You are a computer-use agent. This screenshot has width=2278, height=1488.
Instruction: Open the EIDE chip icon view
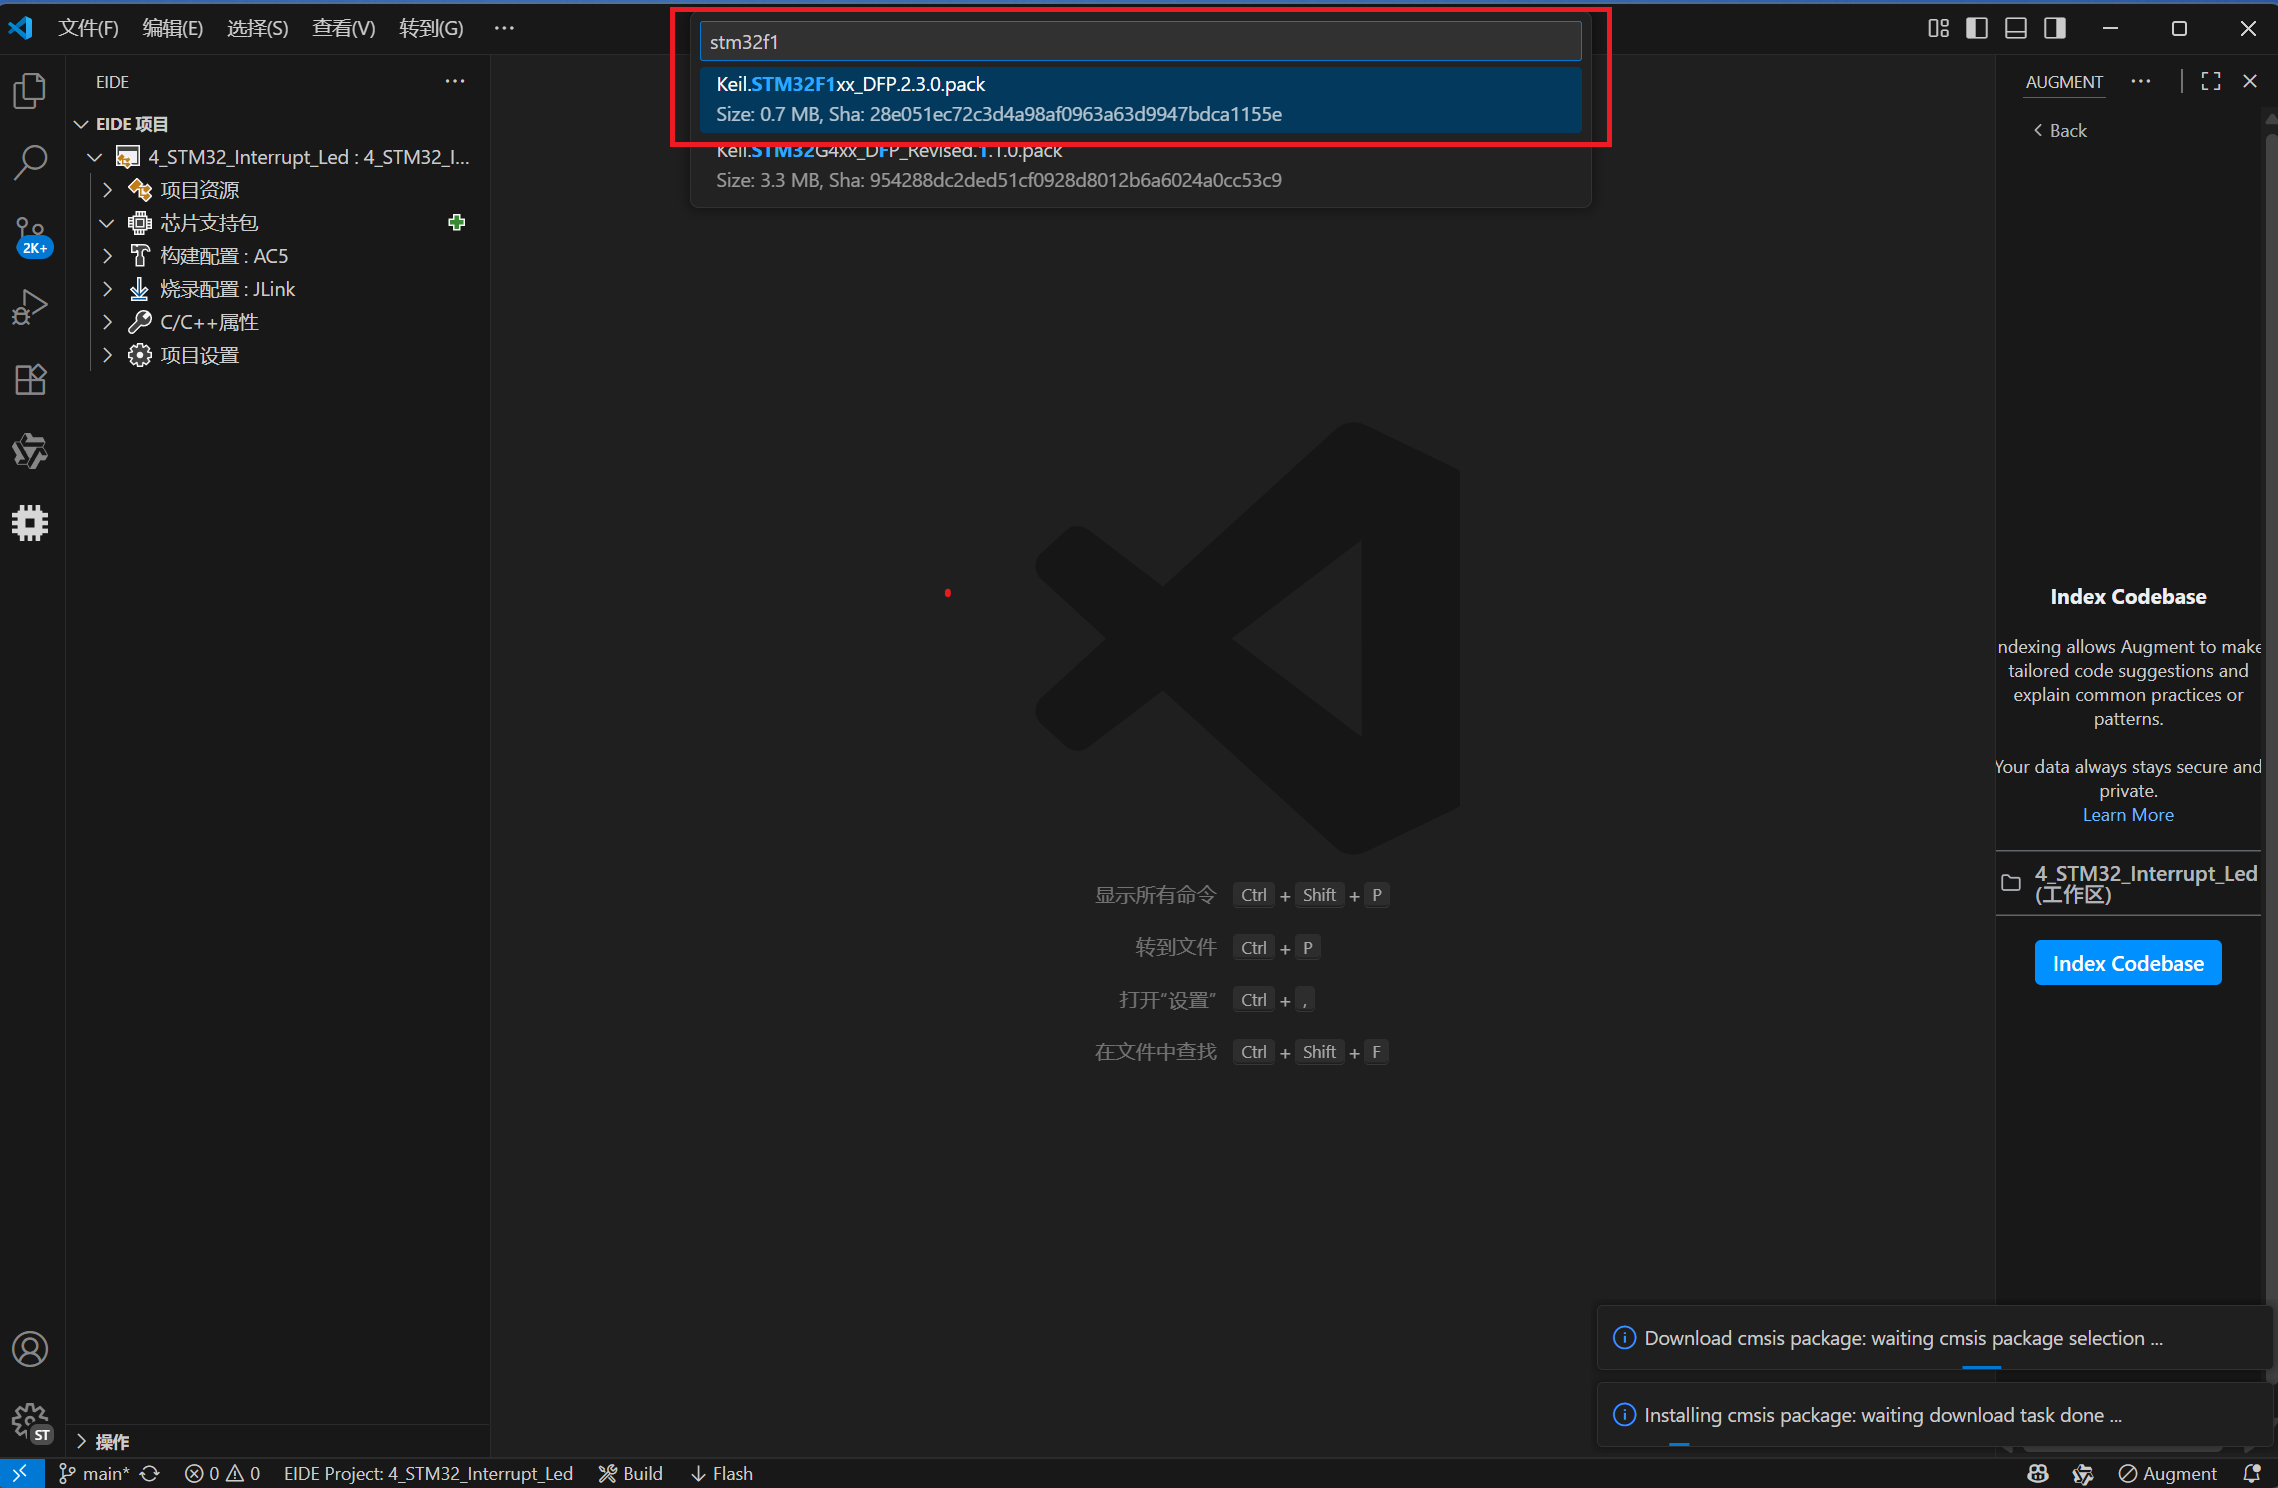click(30, 522)
